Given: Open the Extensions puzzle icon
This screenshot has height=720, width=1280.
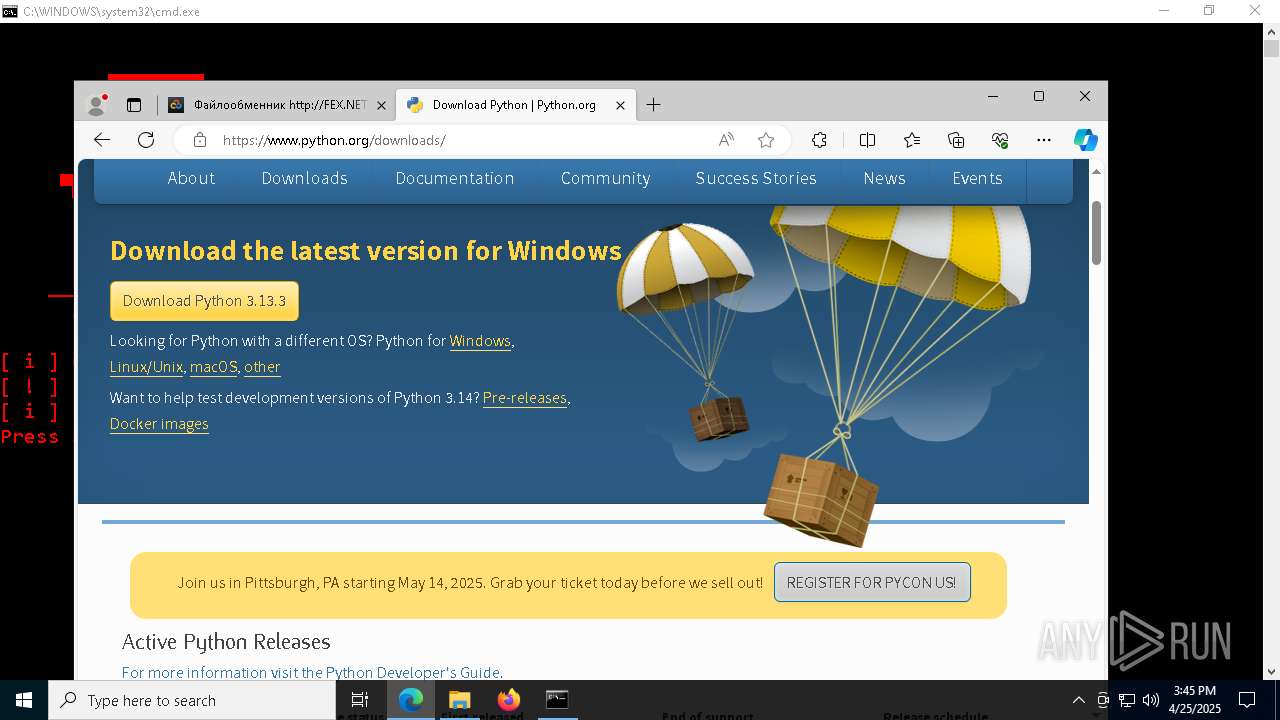Looking at the screenshot, I should pyautogui.click(x=819, y=140).
